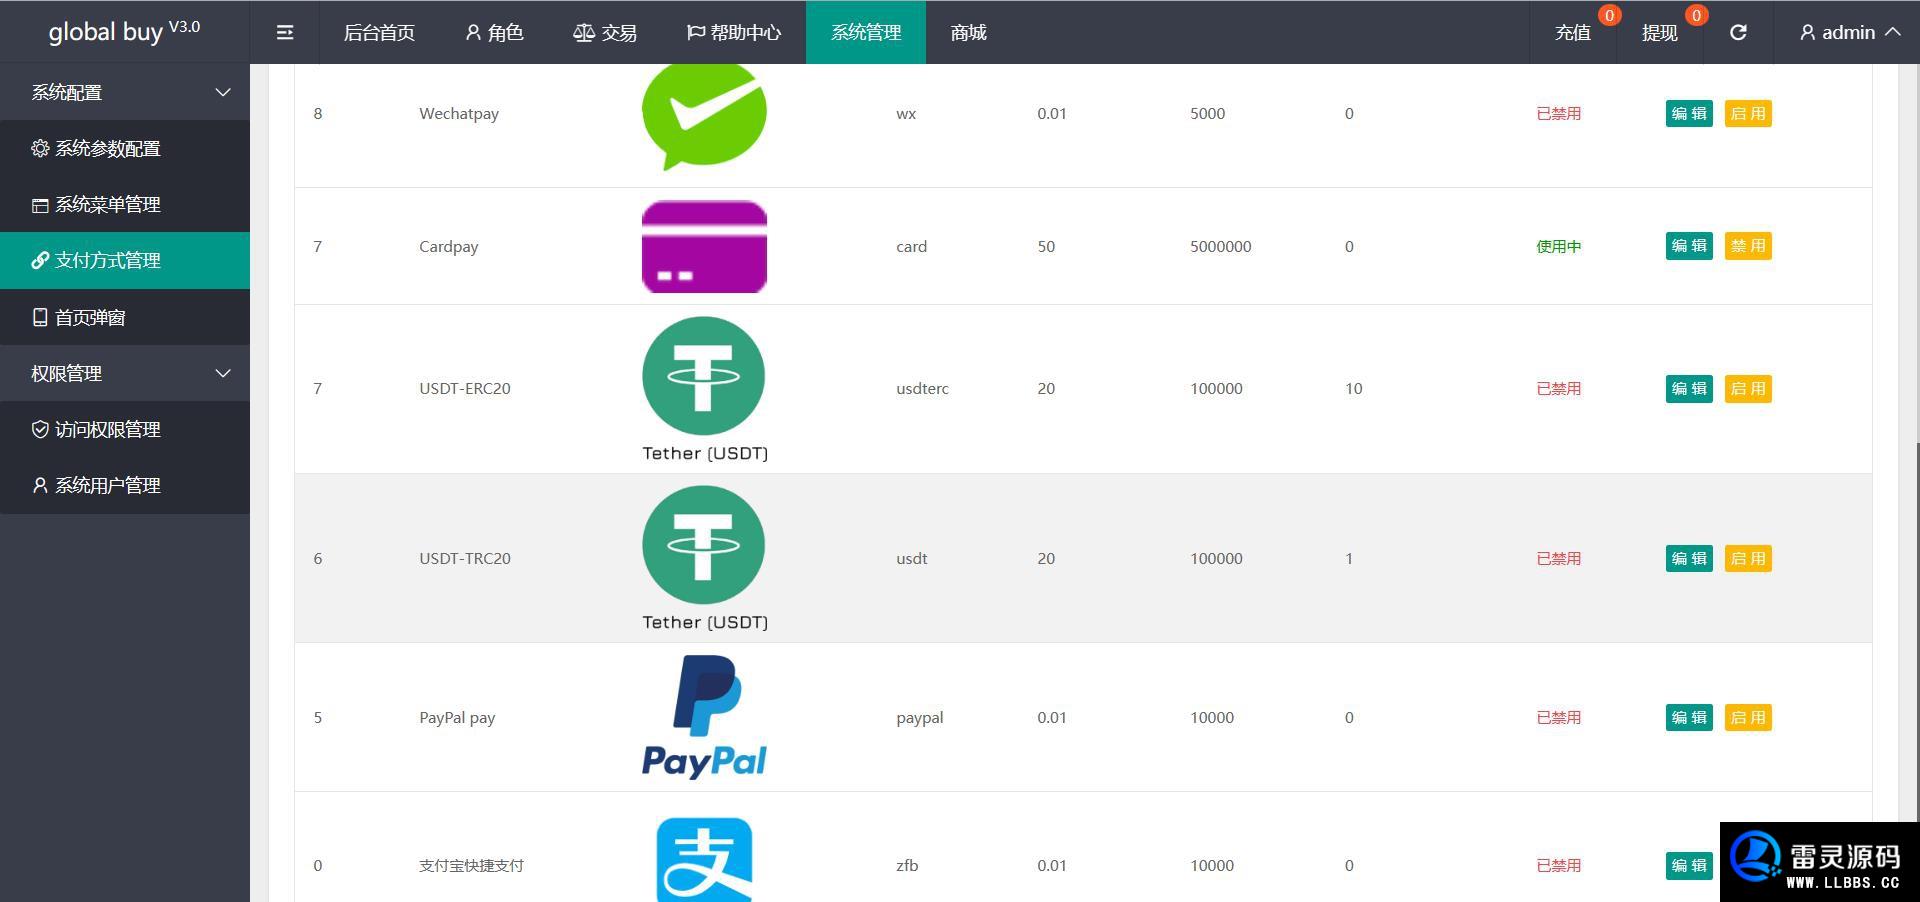Click the 首页弹窗 tablet icon

pos(40,317)
